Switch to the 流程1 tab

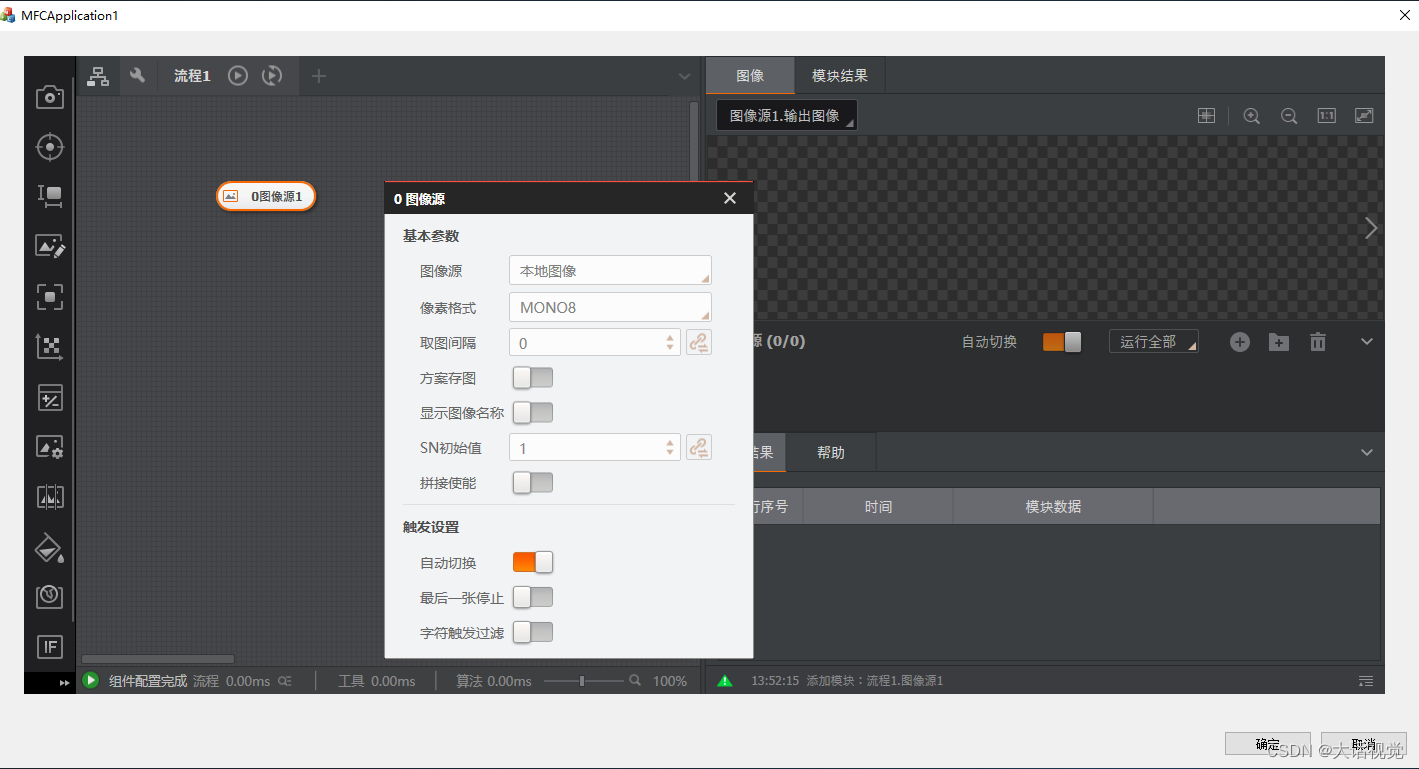(x=192, y=76)
